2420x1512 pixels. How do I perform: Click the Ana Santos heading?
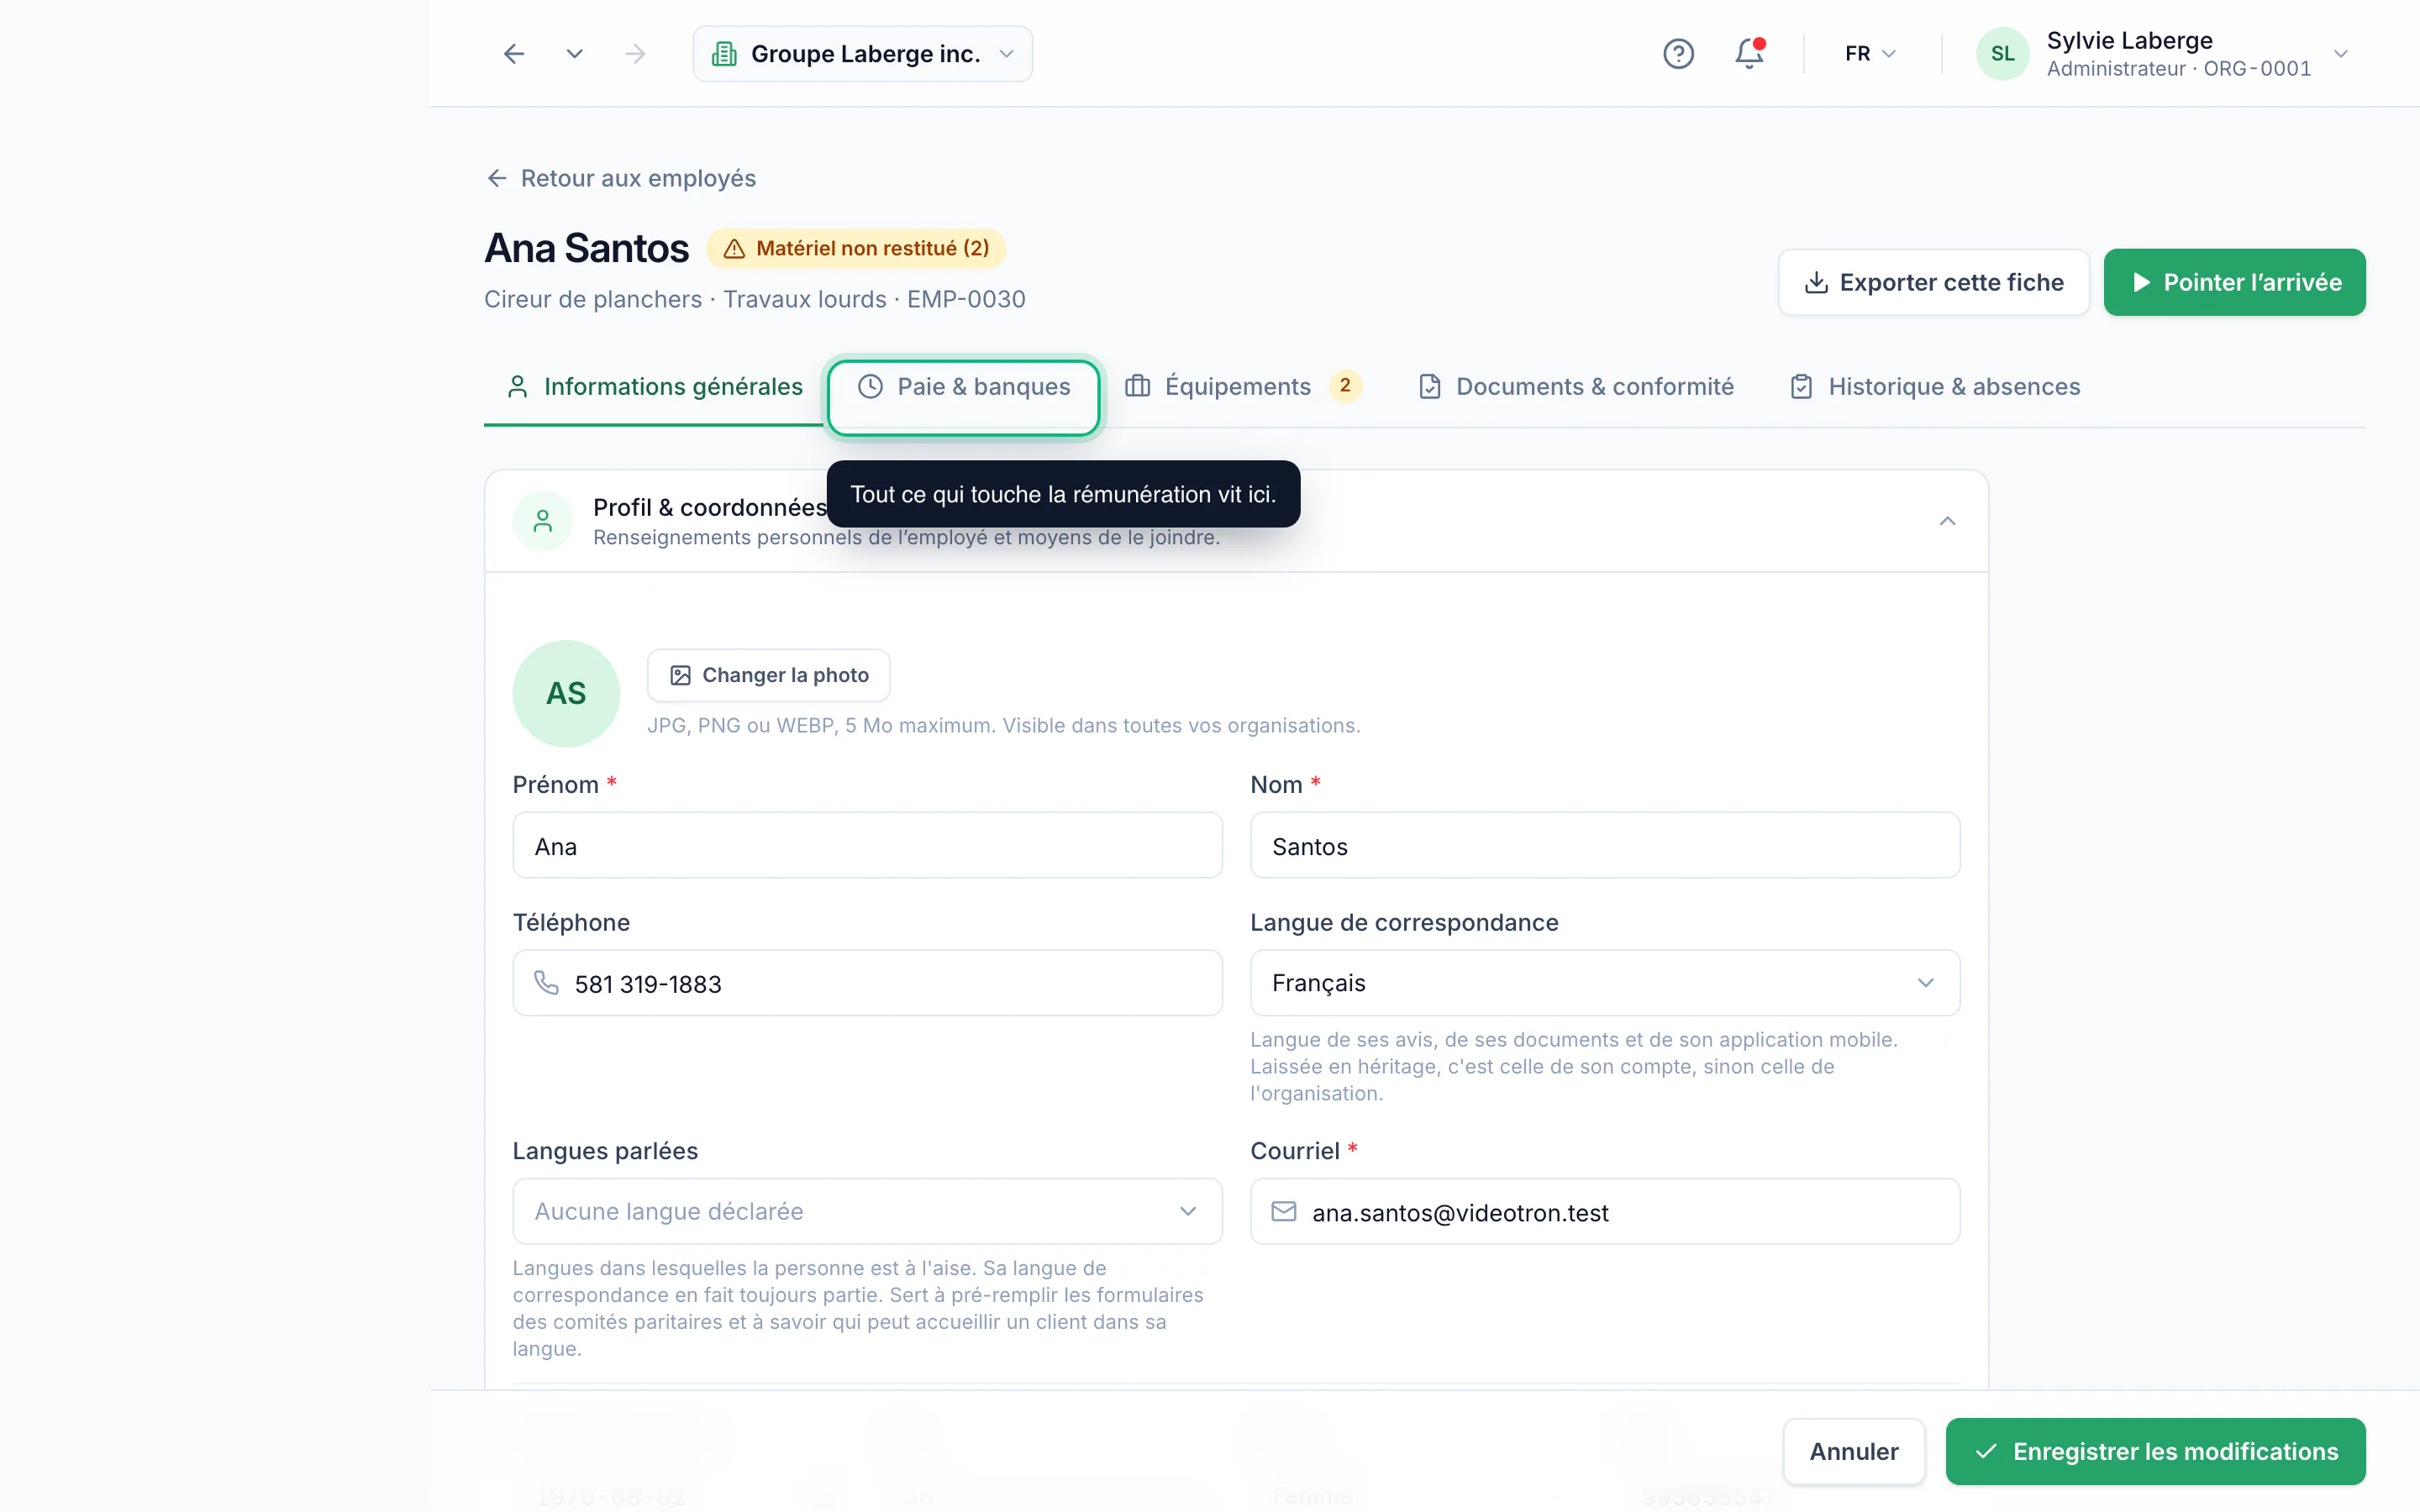coord(587,248)
